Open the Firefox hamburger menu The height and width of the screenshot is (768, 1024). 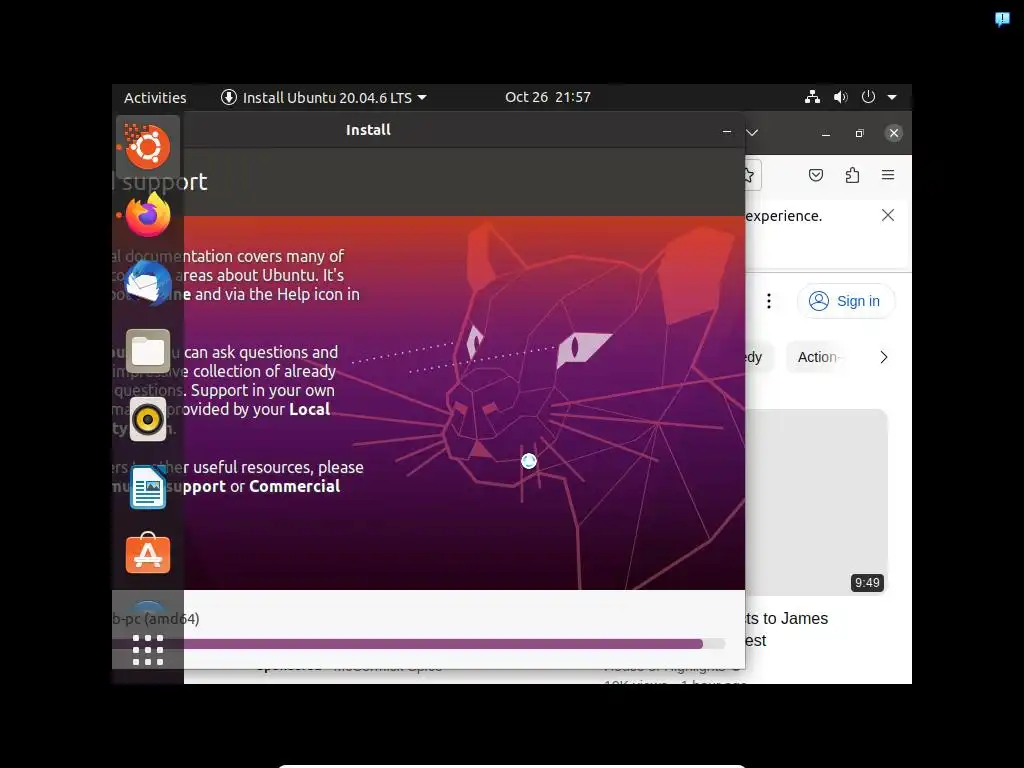888,175
